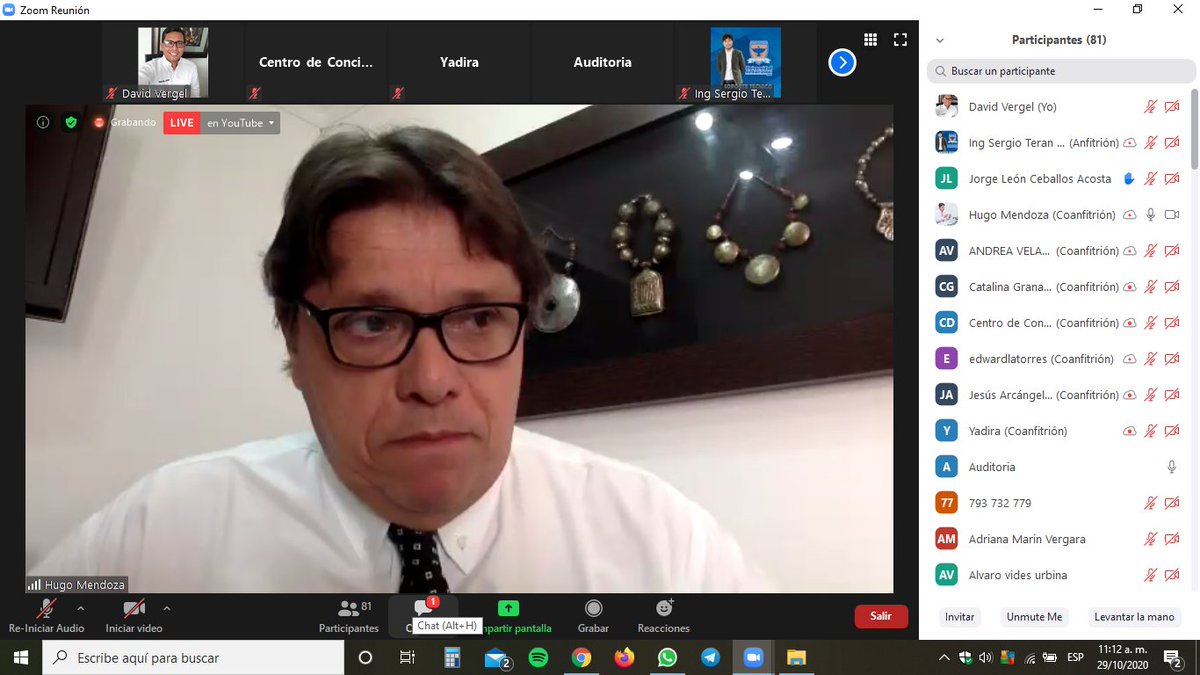The width and height of the screenshot is (1200, 675).
Task: Open Calculator from the taskbar
Action: tap(451, 657)
